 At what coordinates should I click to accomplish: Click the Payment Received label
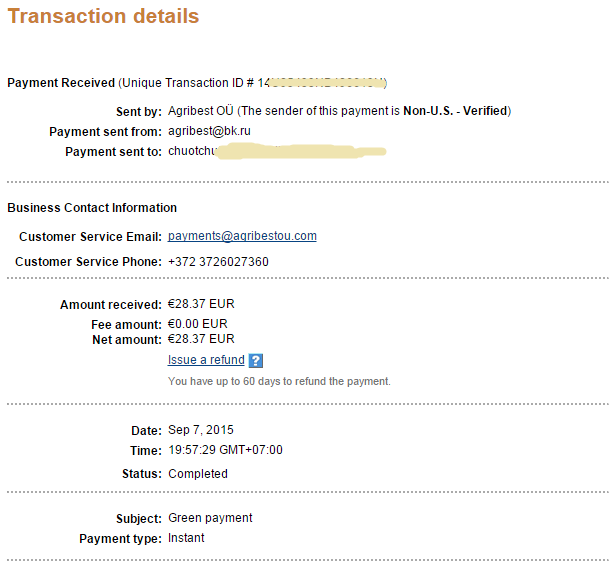coord(61,82)
